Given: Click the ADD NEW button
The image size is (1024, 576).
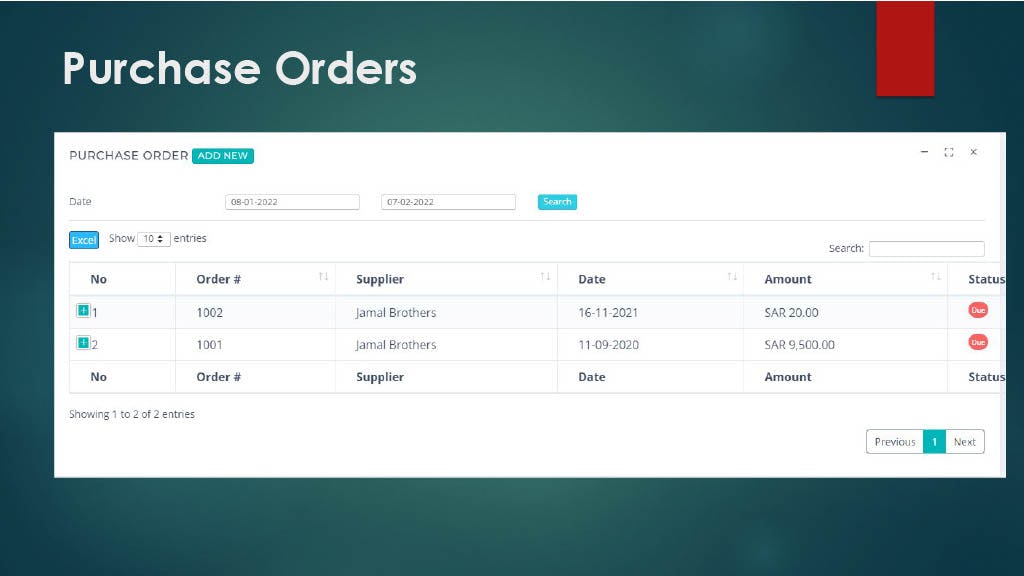Looking at the screenshot, I should tap(223, 156).
